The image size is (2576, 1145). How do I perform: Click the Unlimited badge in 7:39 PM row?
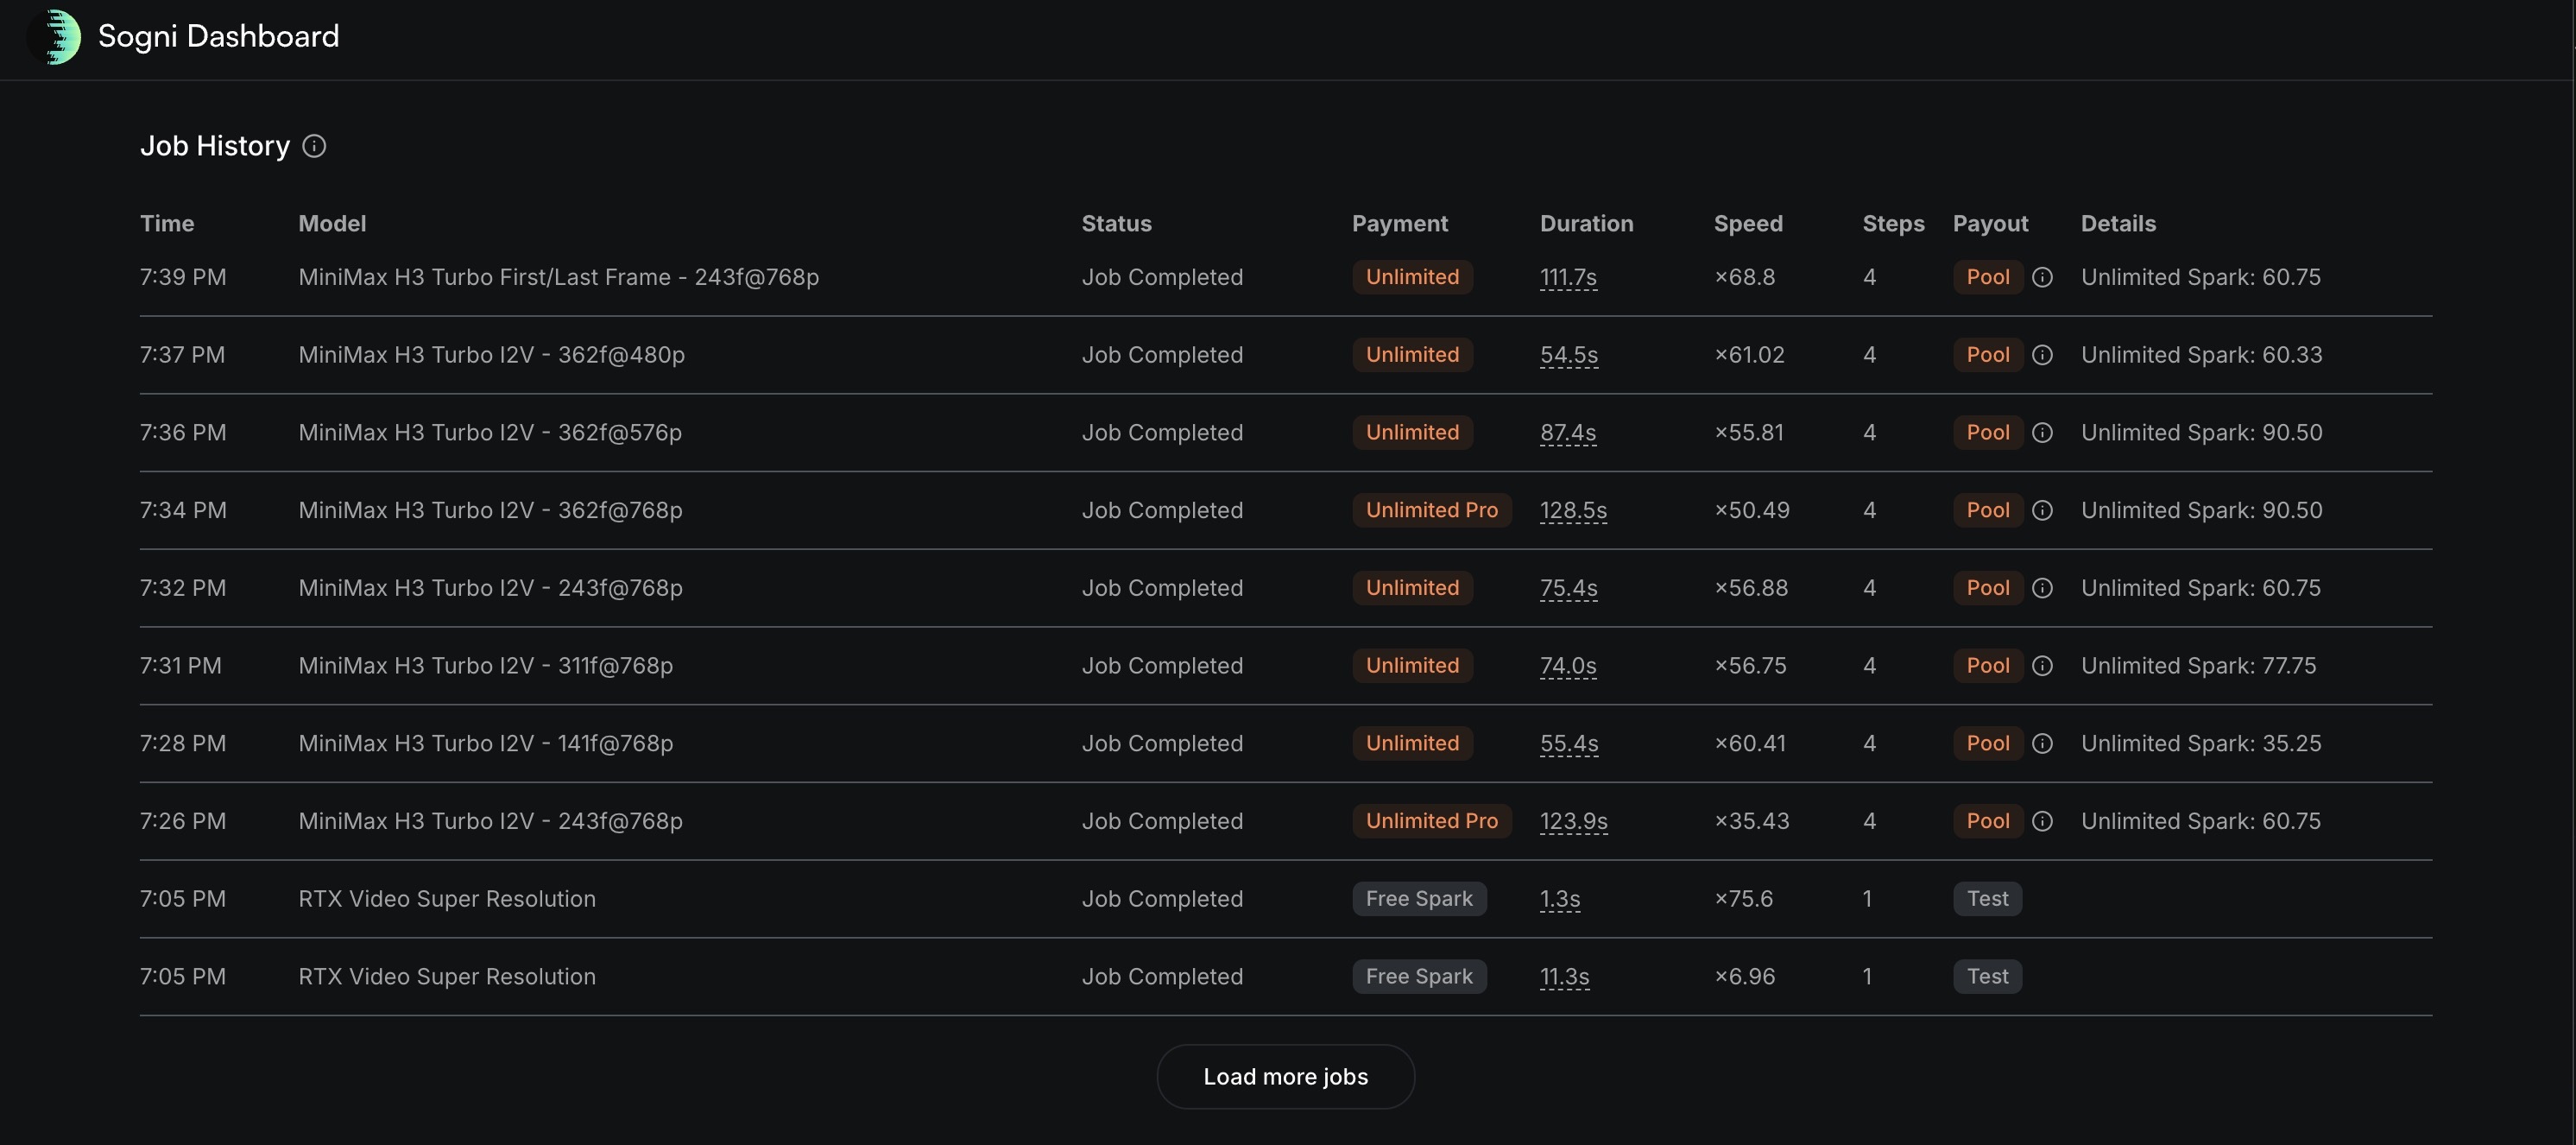[1412, 277]
